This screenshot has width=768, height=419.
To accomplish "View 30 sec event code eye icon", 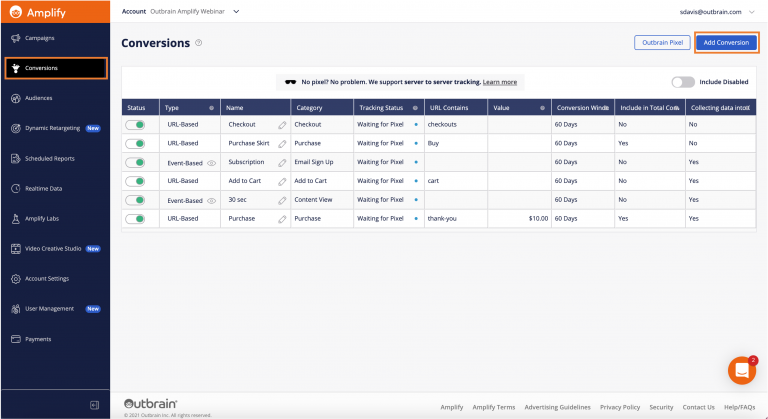I will (x=212, y=201).
